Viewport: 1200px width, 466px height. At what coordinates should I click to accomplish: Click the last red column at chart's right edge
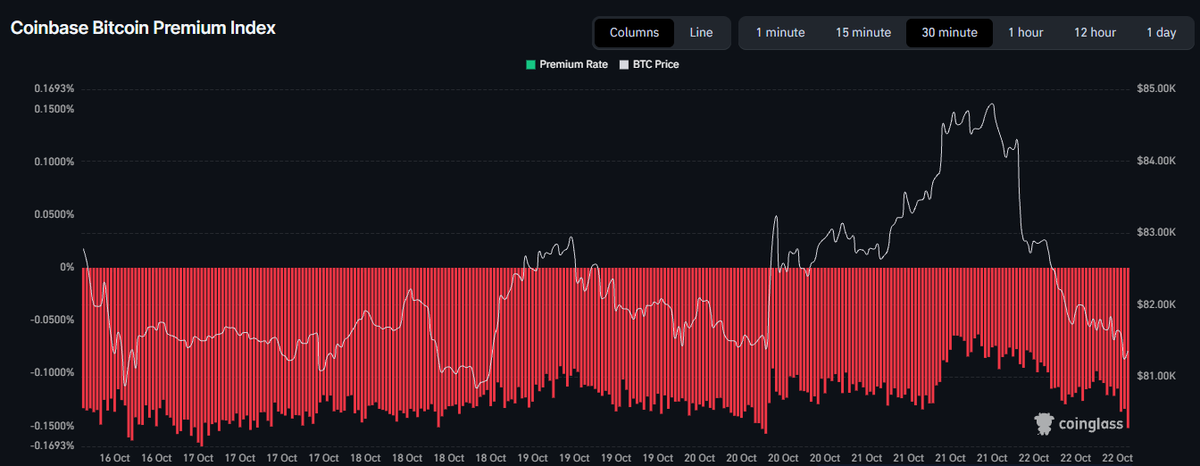(x=1128, y=347)
